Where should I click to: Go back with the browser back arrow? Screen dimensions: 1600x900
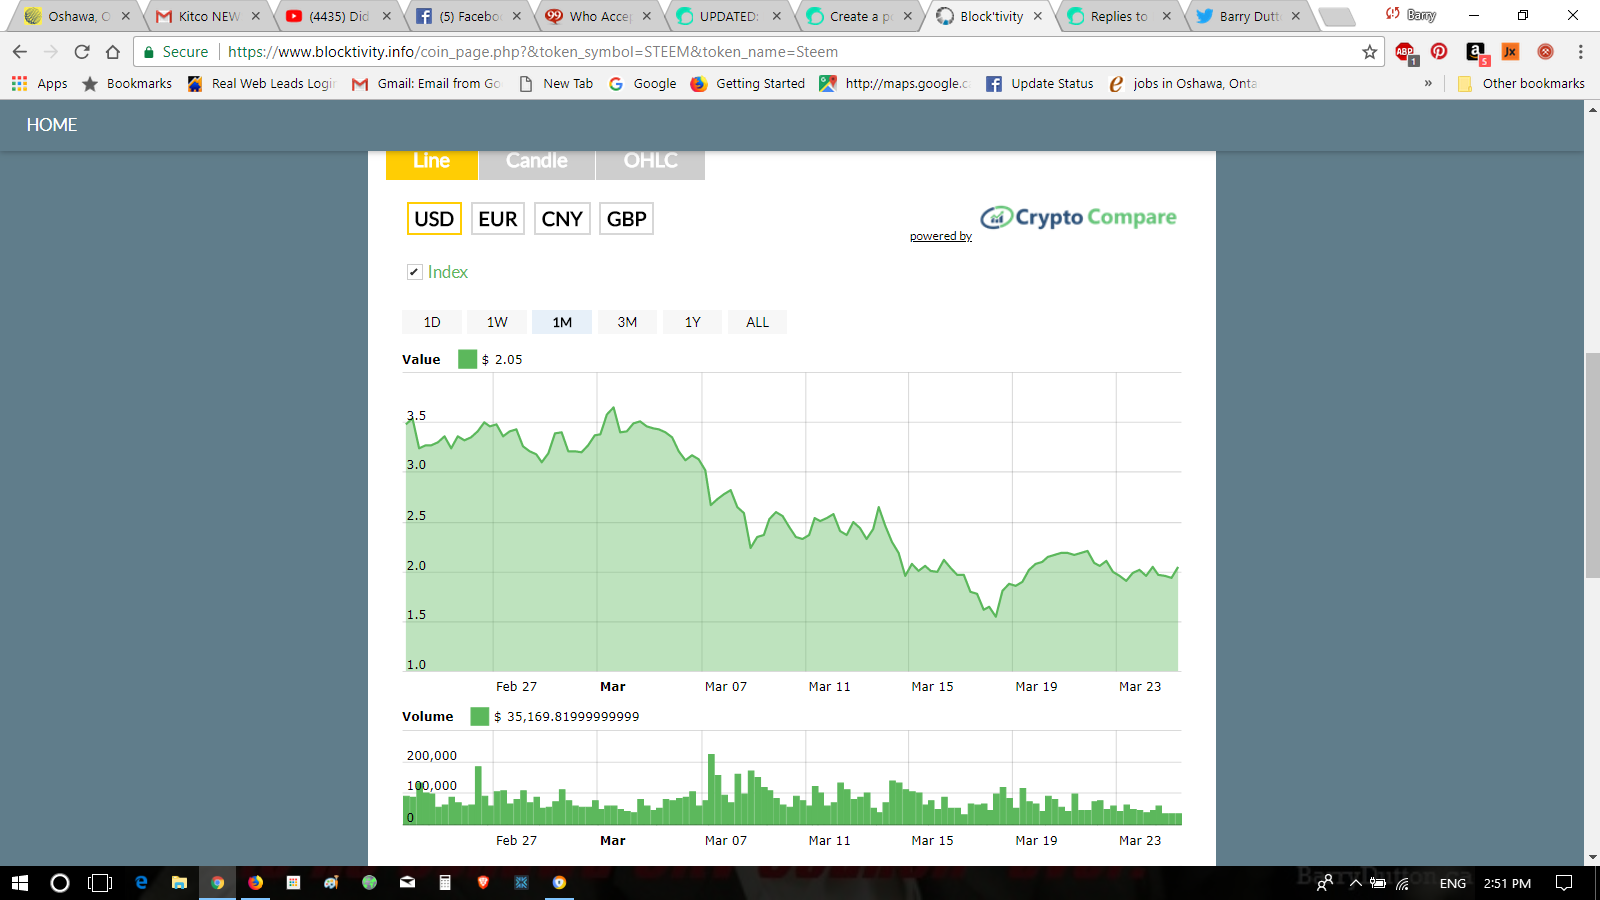tap(20, 52)
